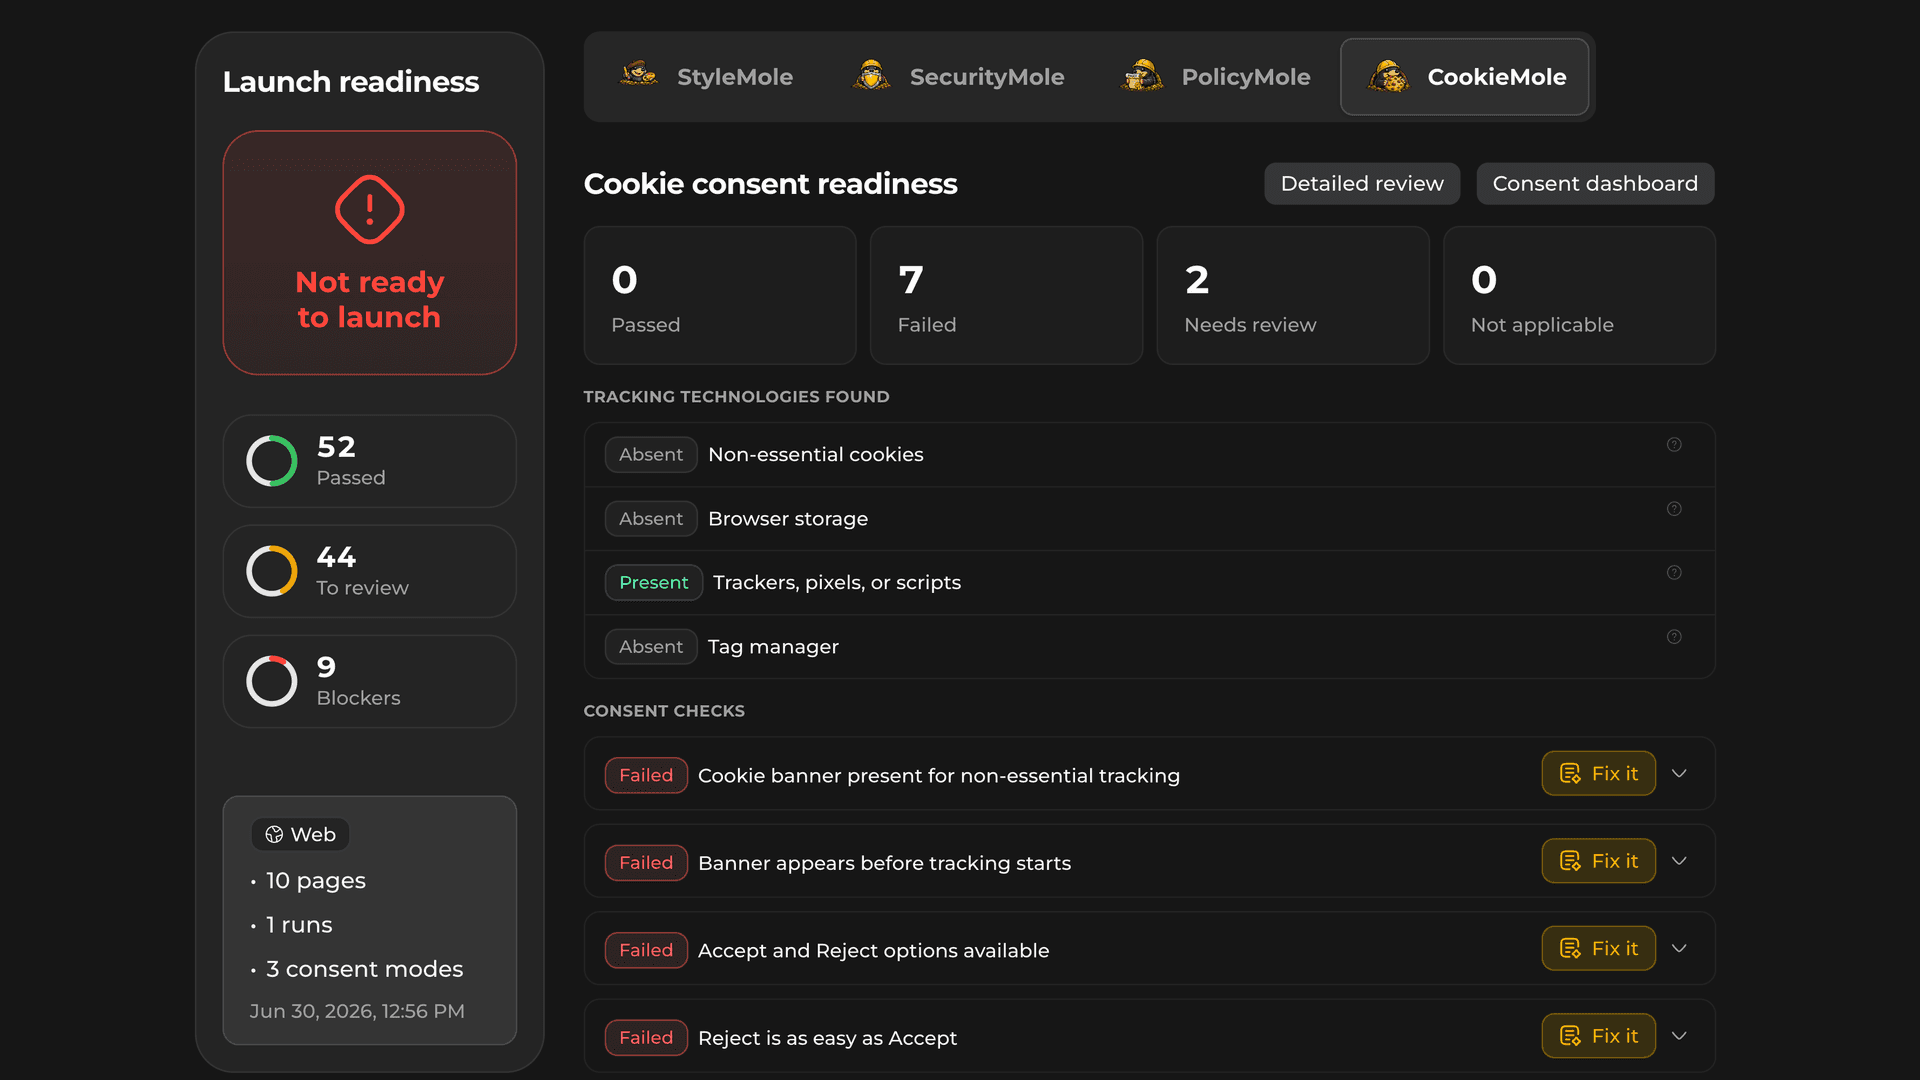Click the Web platform badge
This screenshot has height=1080, width=1920.
[300, 835]
